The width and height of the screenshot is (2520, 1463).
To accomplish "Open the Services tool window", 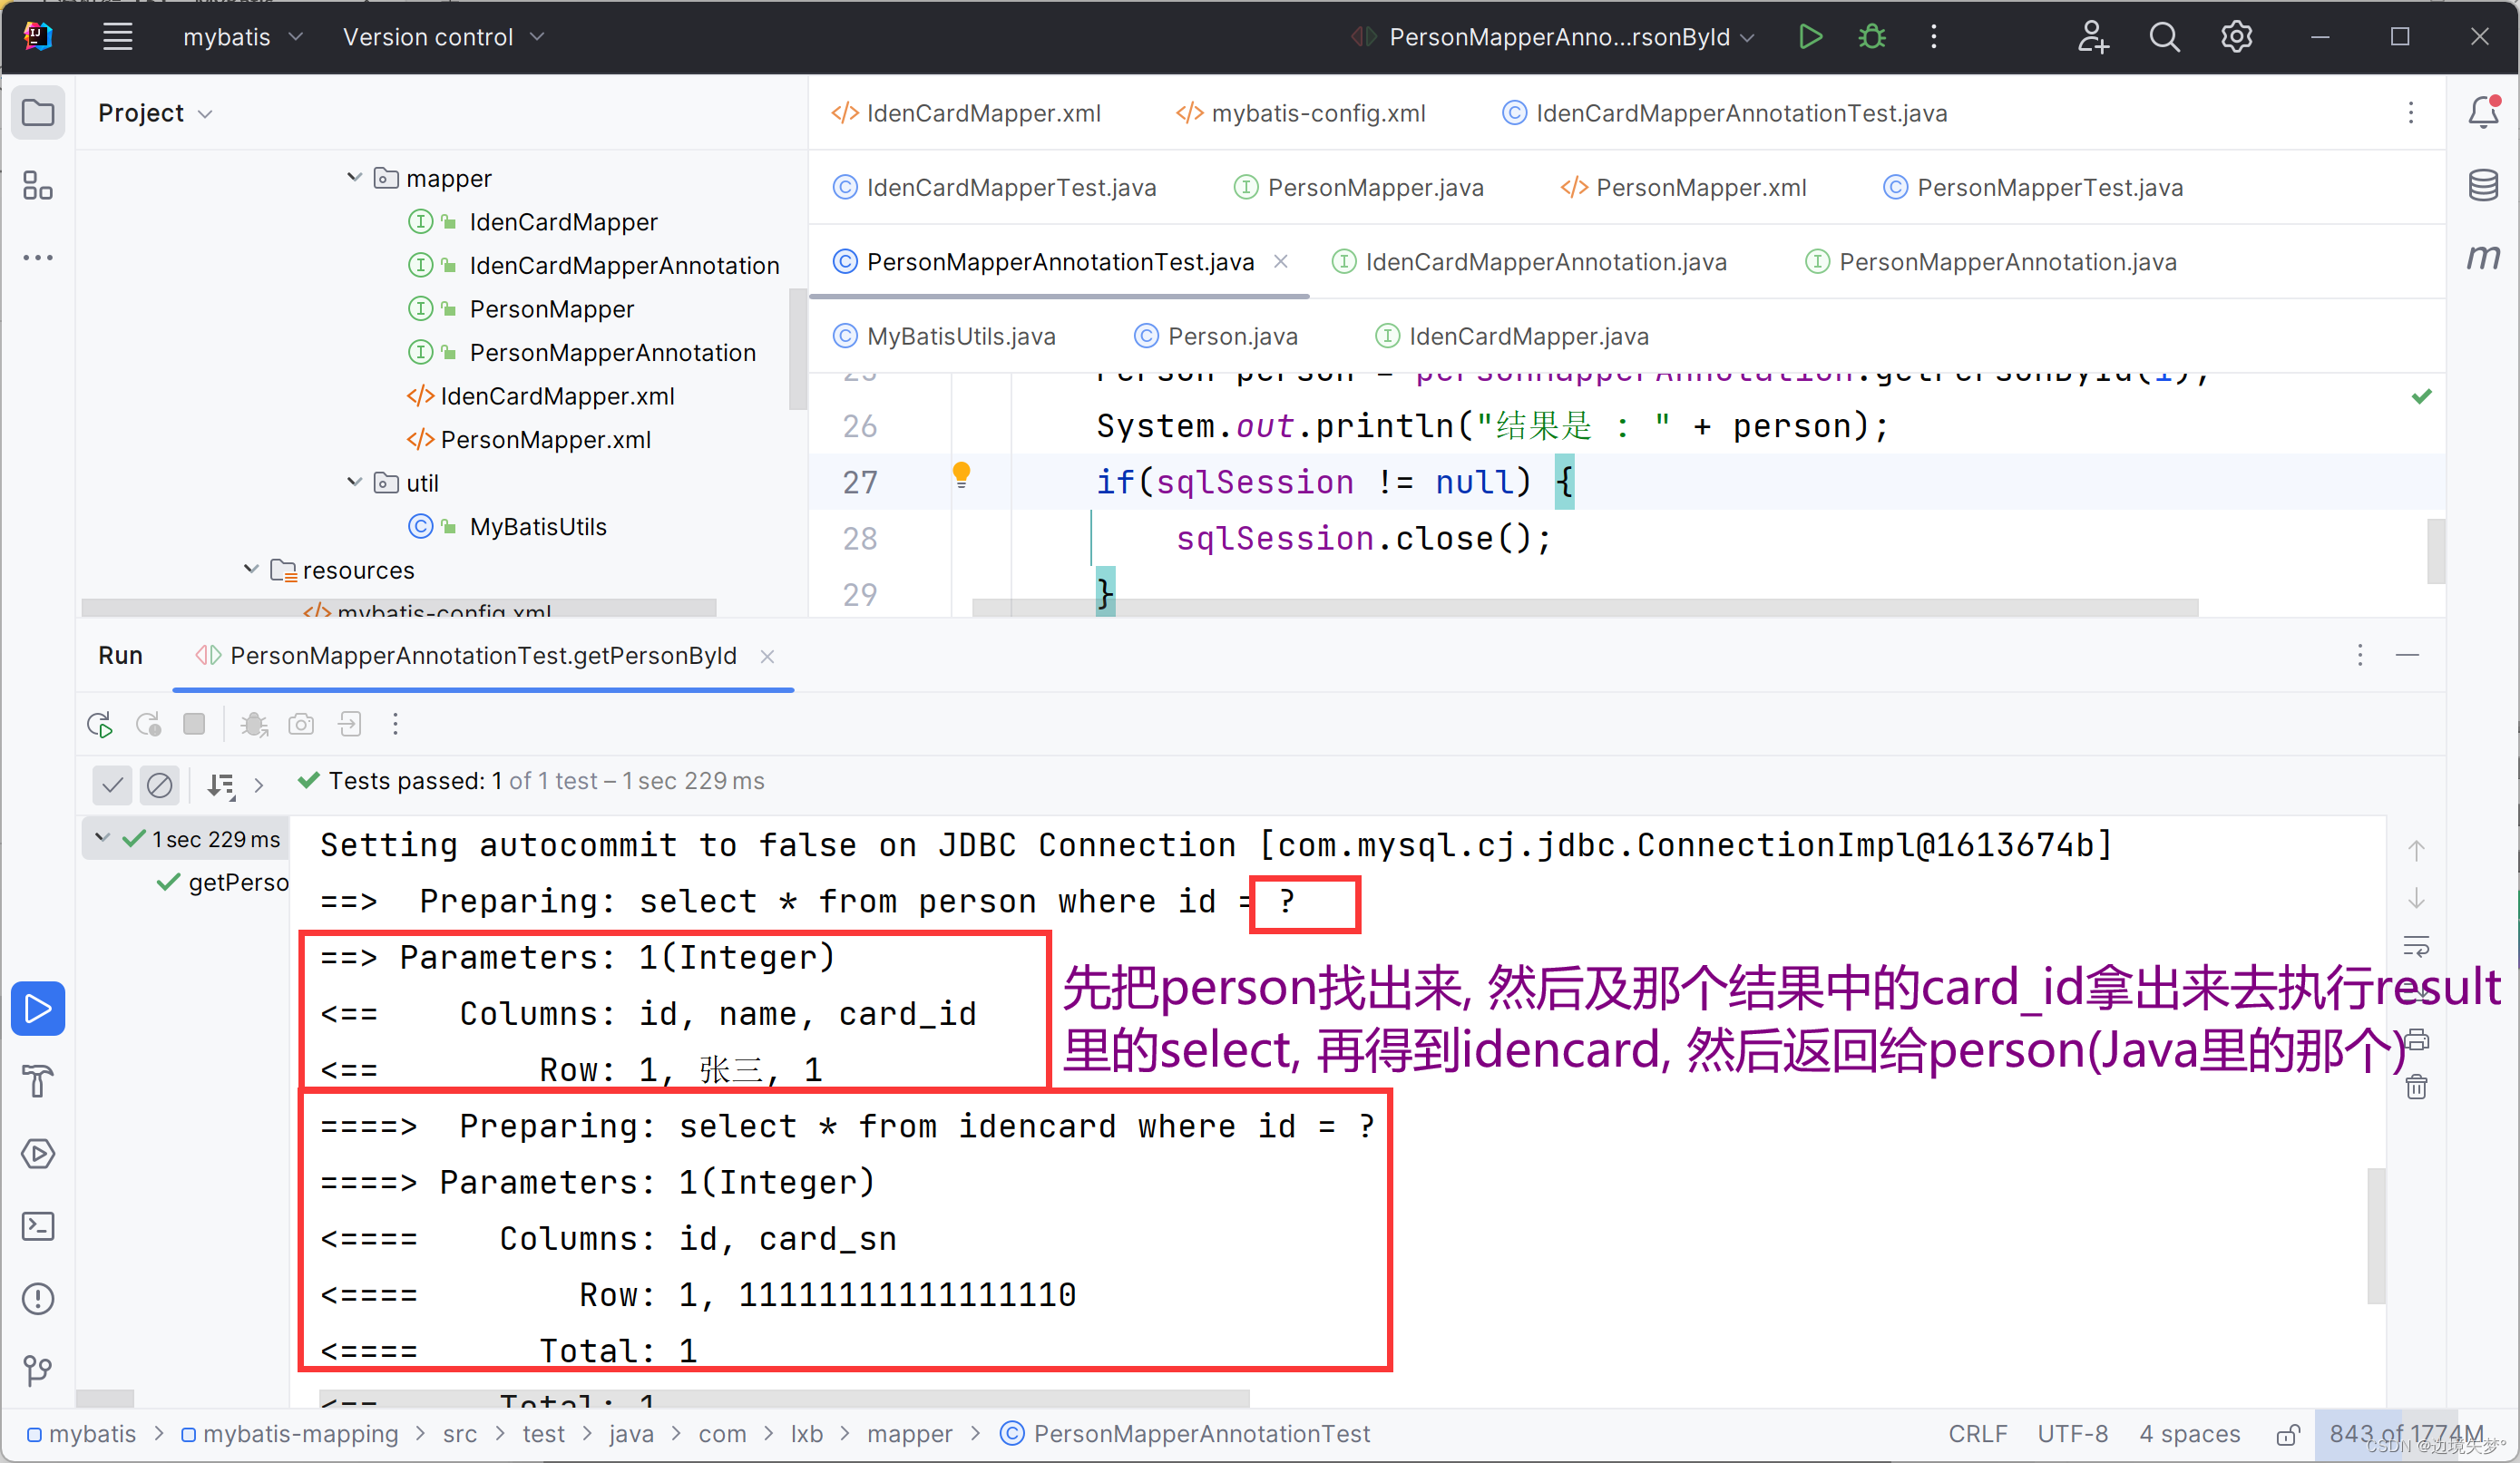I will 38,1153.
